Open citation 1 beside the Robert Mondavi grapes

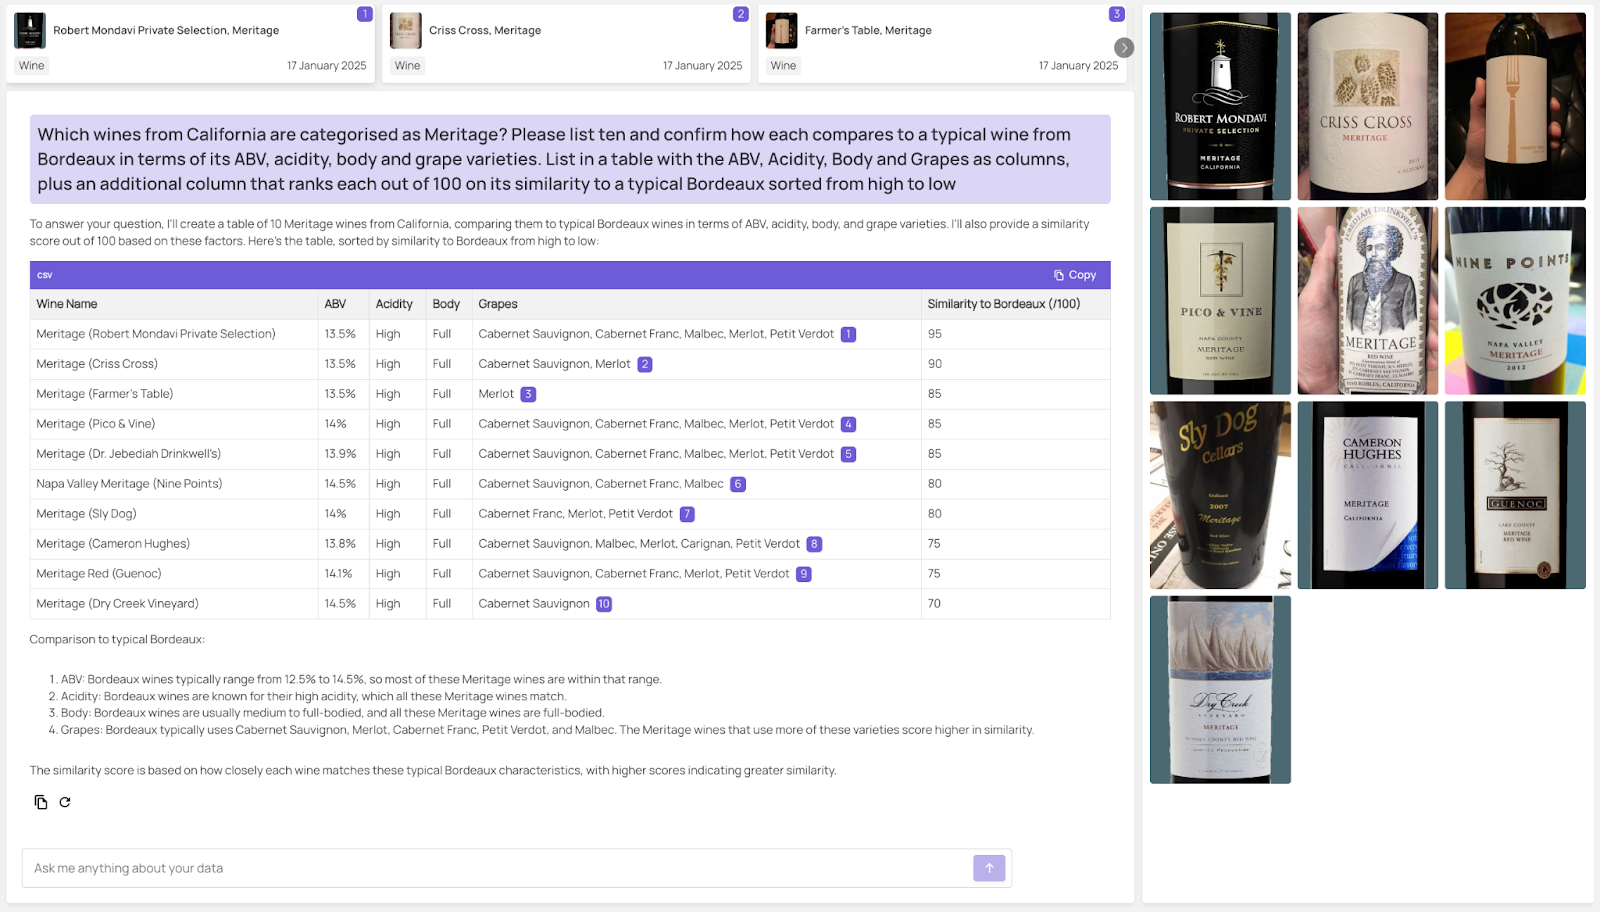point(848,334)
